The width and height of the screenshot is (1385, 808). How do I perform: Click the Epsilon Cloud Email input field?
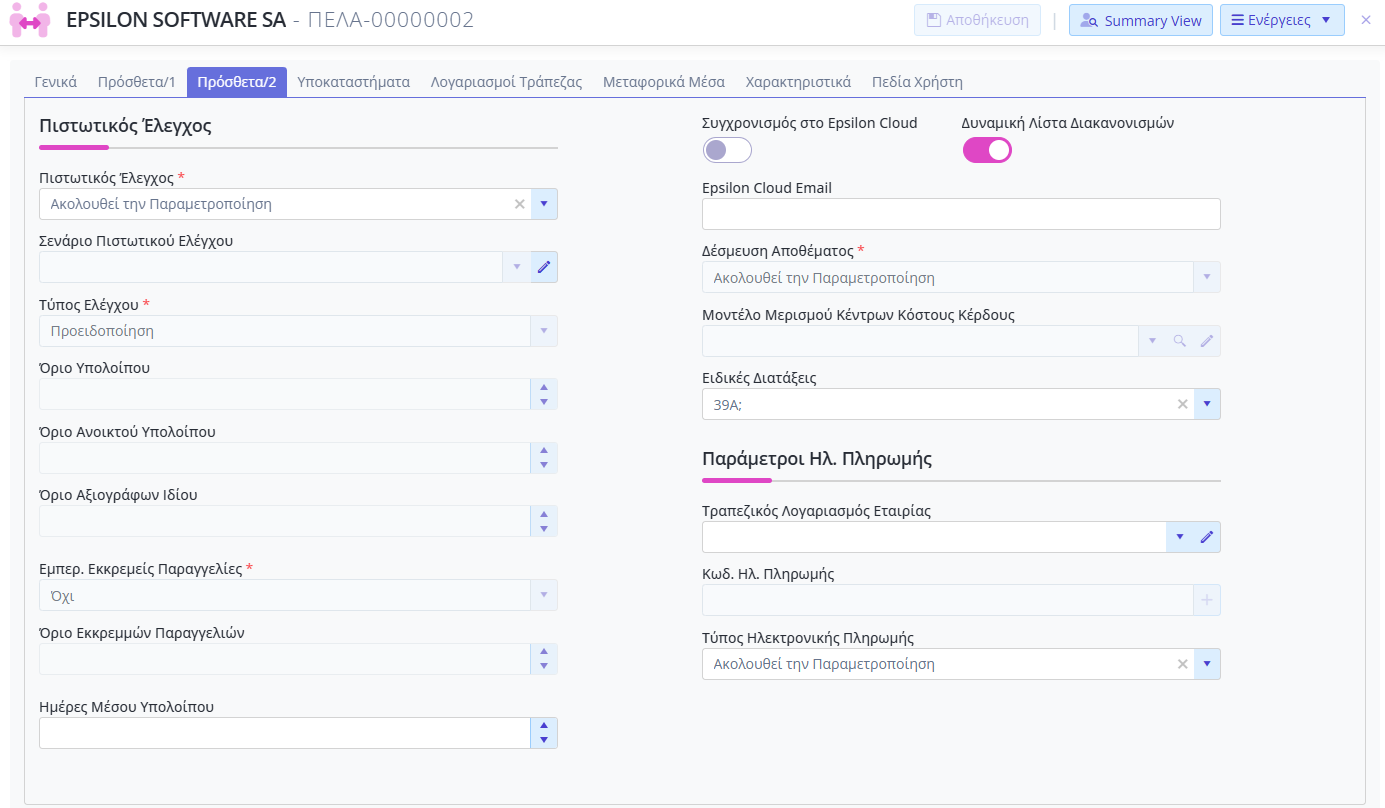click(x=960, y=214)
